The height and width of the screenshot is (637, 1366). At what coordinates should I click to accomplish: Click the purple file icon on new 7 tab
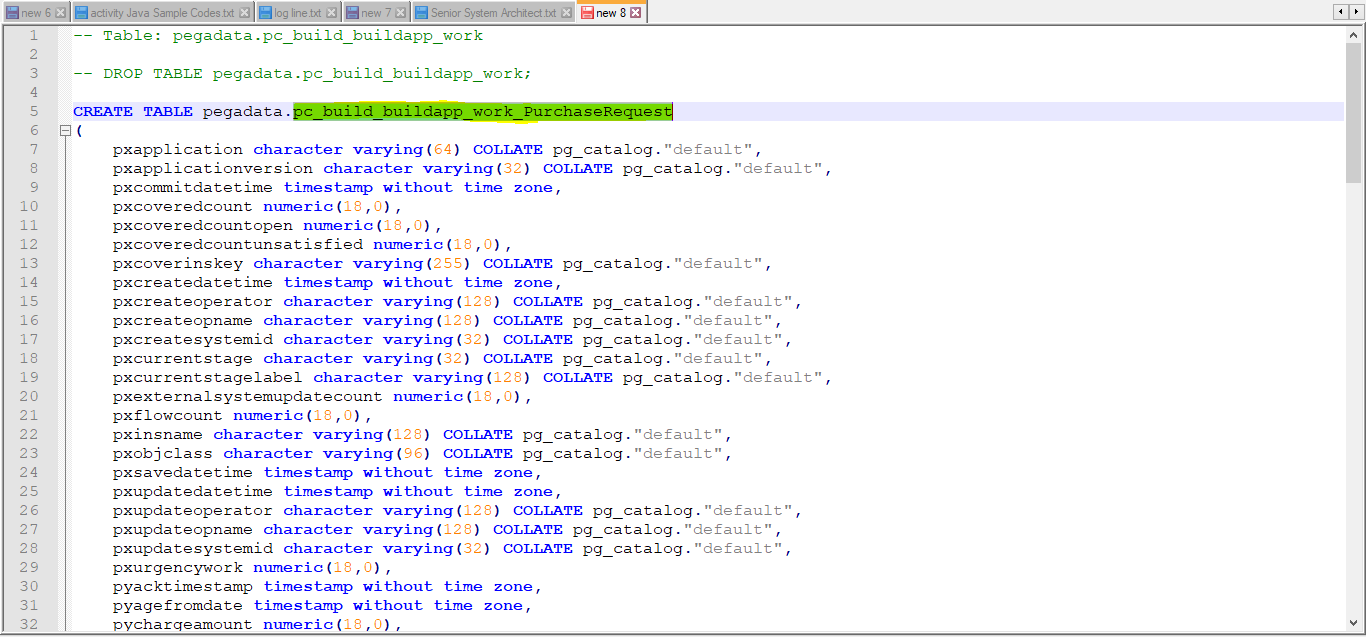tap(352, 10)
